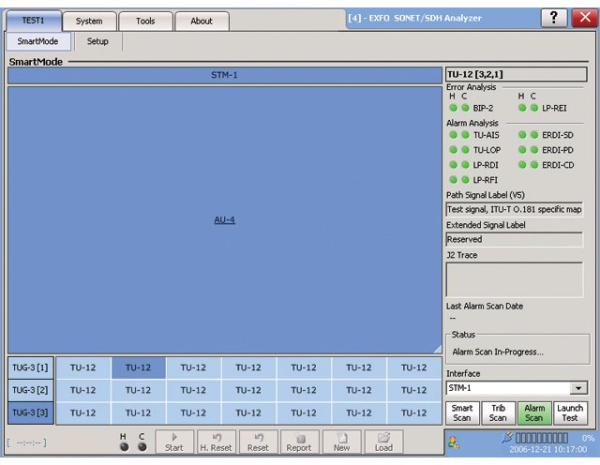Switch to the System tab
600x465 pixels.
coord(89,21)
